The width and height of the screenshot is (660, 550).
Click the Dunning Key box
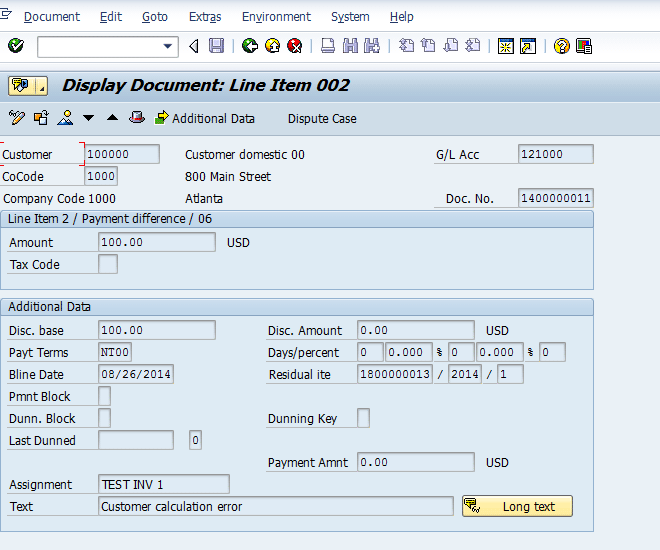(x=363, y=419)
